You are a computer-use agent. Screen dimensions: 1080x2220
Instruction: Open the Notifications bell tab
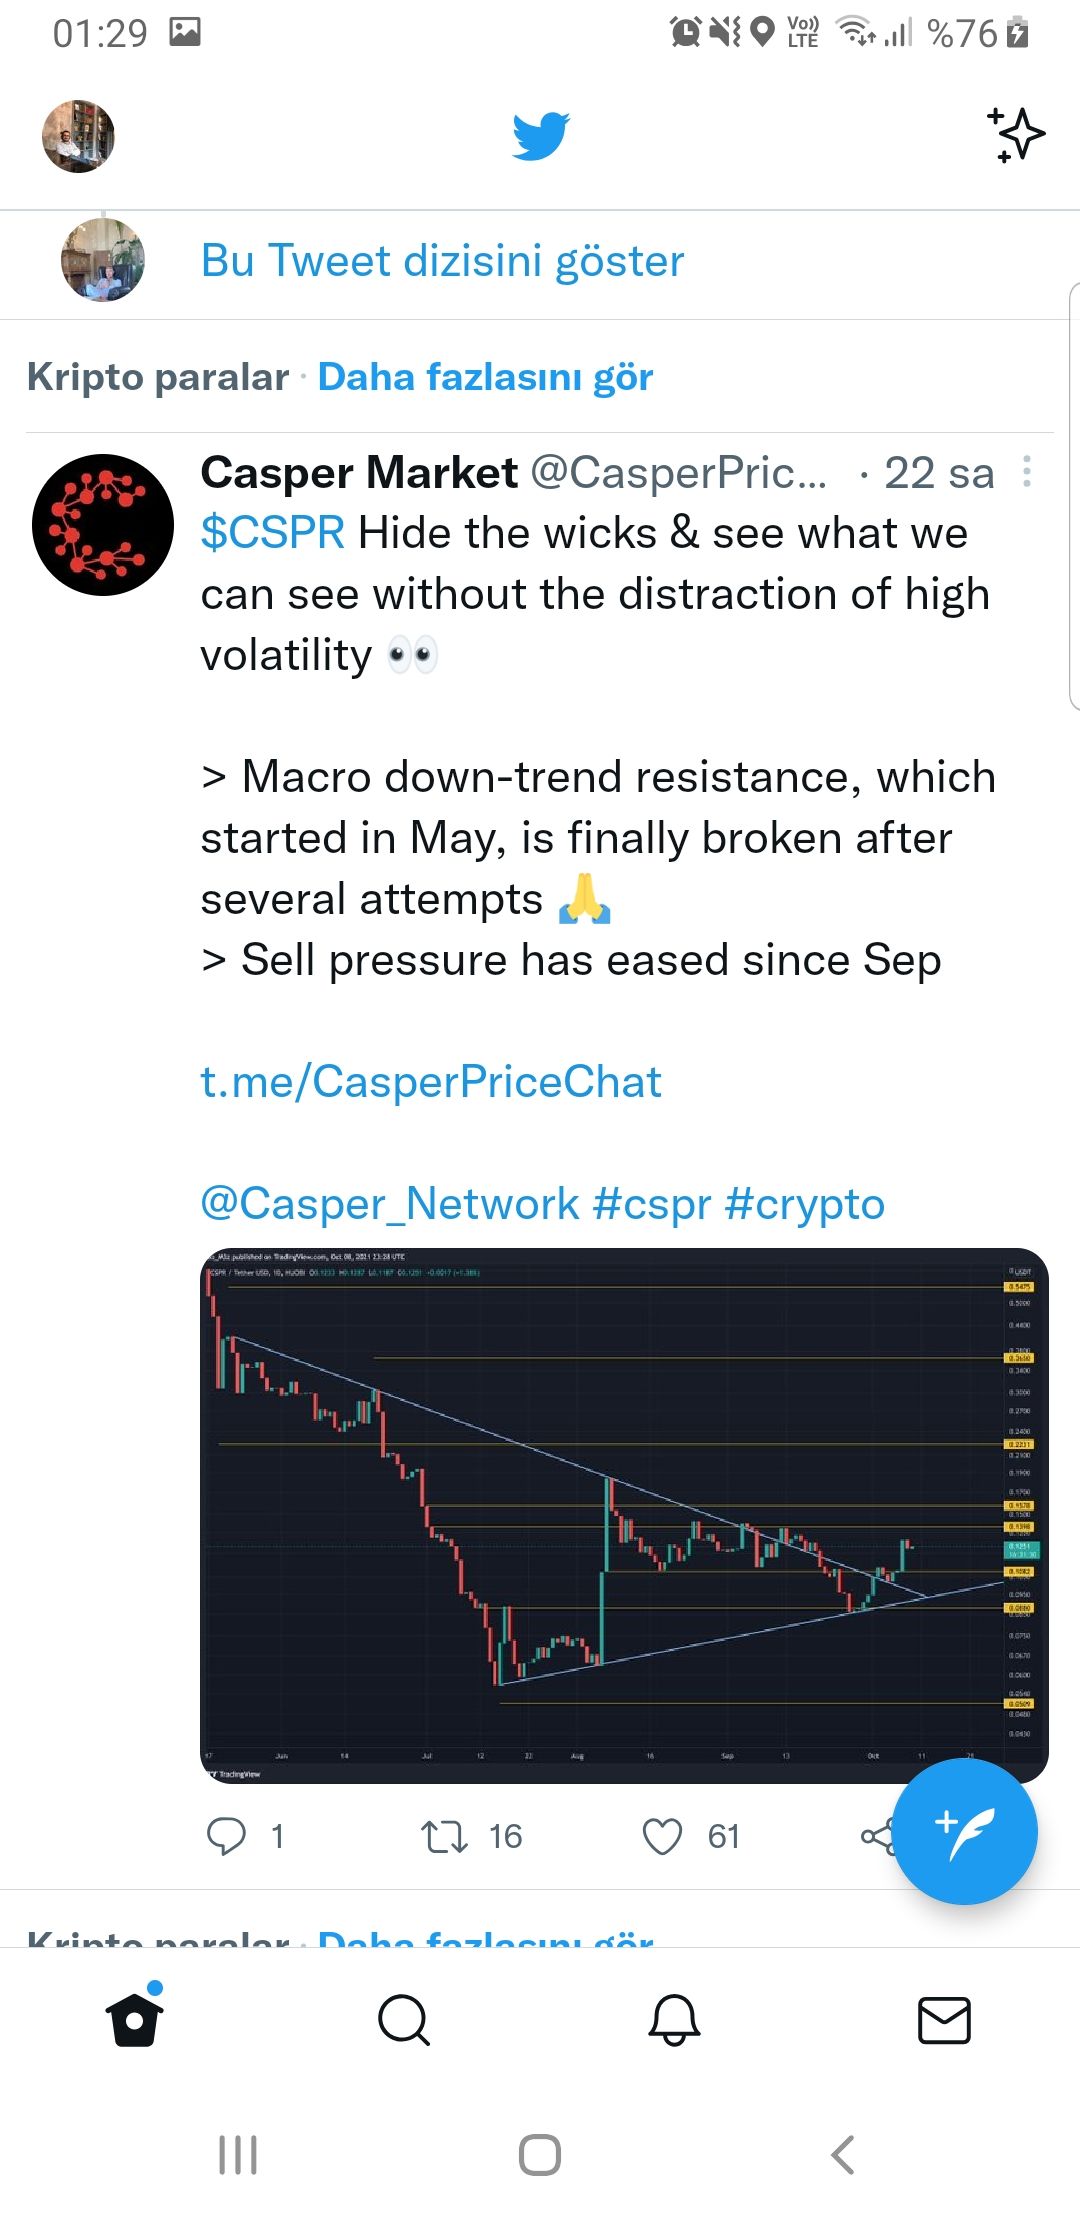click(x=675, y=2020)
